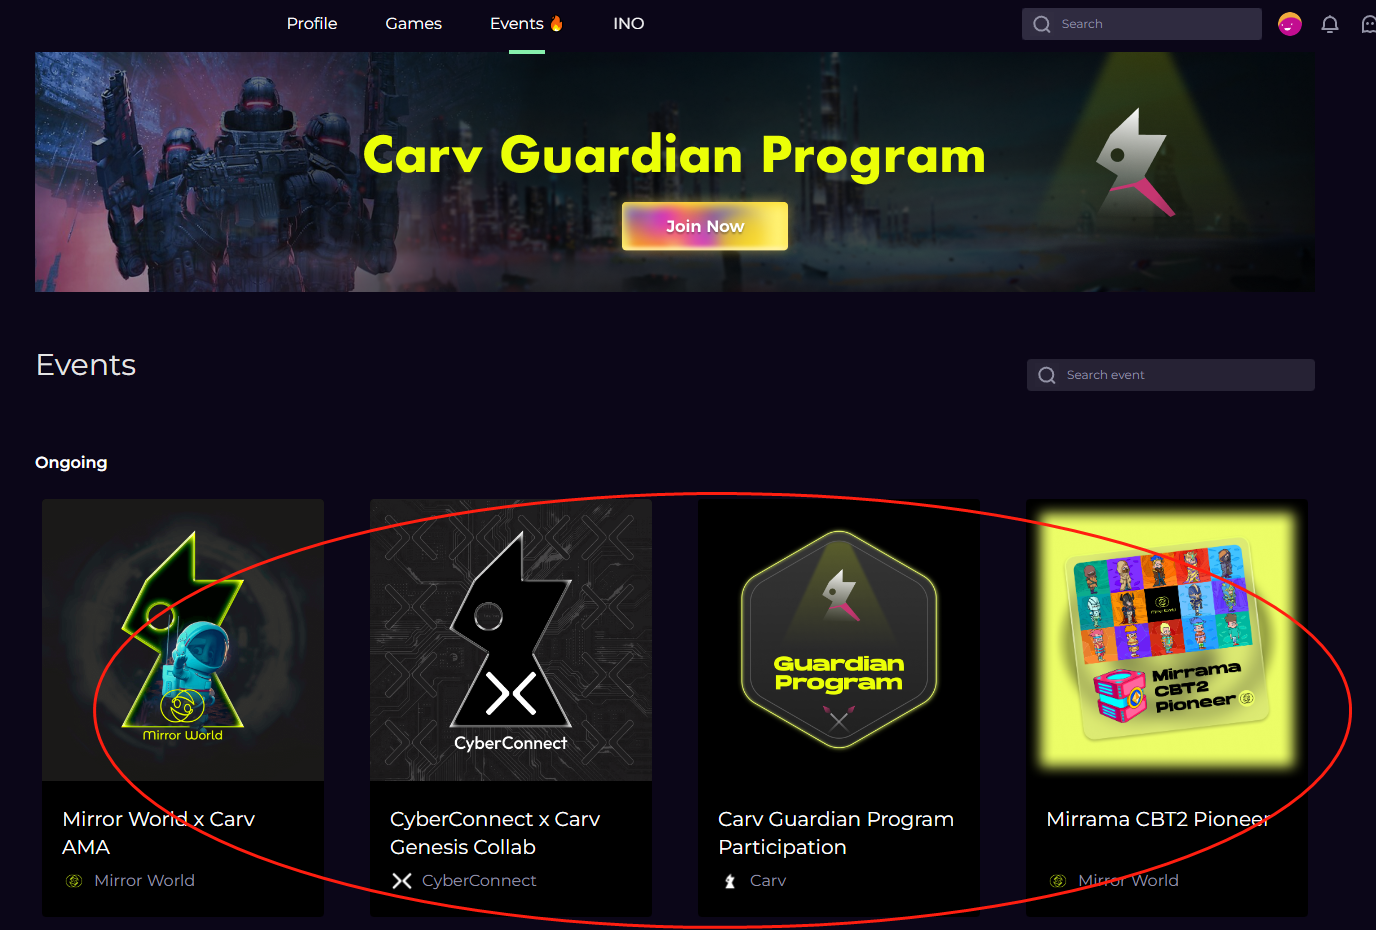Switch to the Games tab
Screen dimensions: 1376x930
click(x=414, y=23)
